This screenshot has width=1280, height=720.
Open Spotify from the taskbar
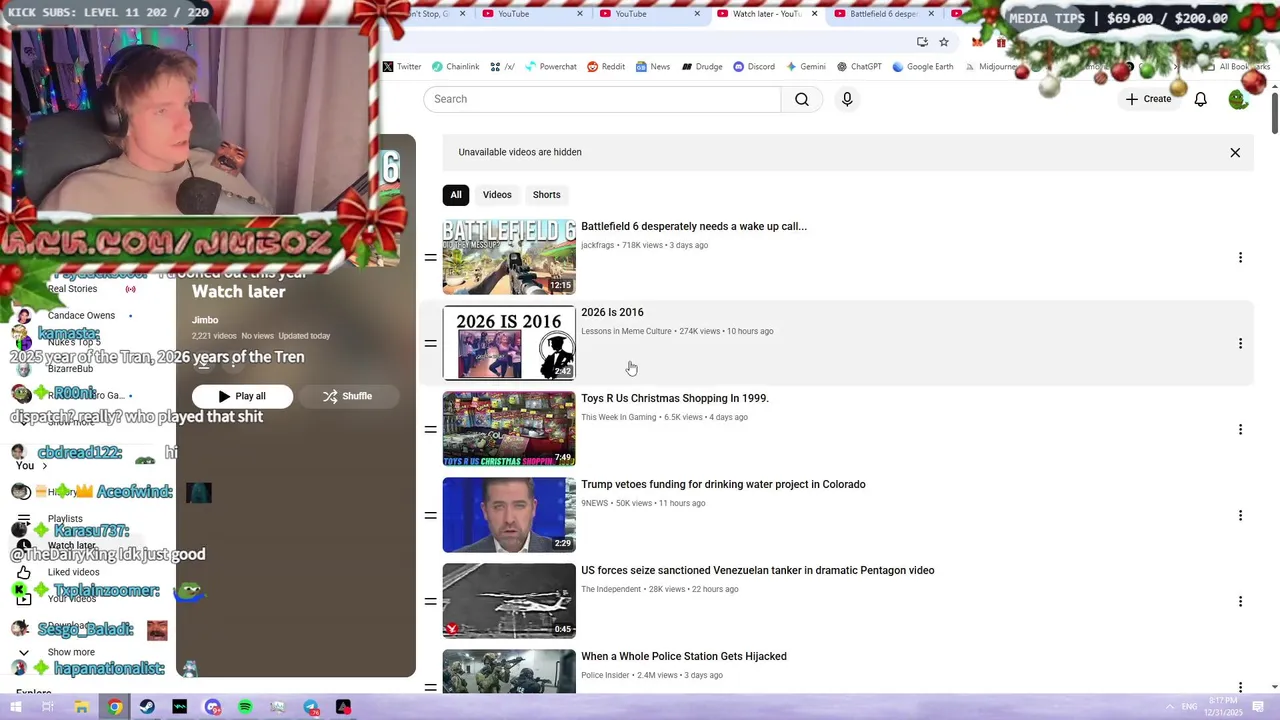tap(245, 707)
